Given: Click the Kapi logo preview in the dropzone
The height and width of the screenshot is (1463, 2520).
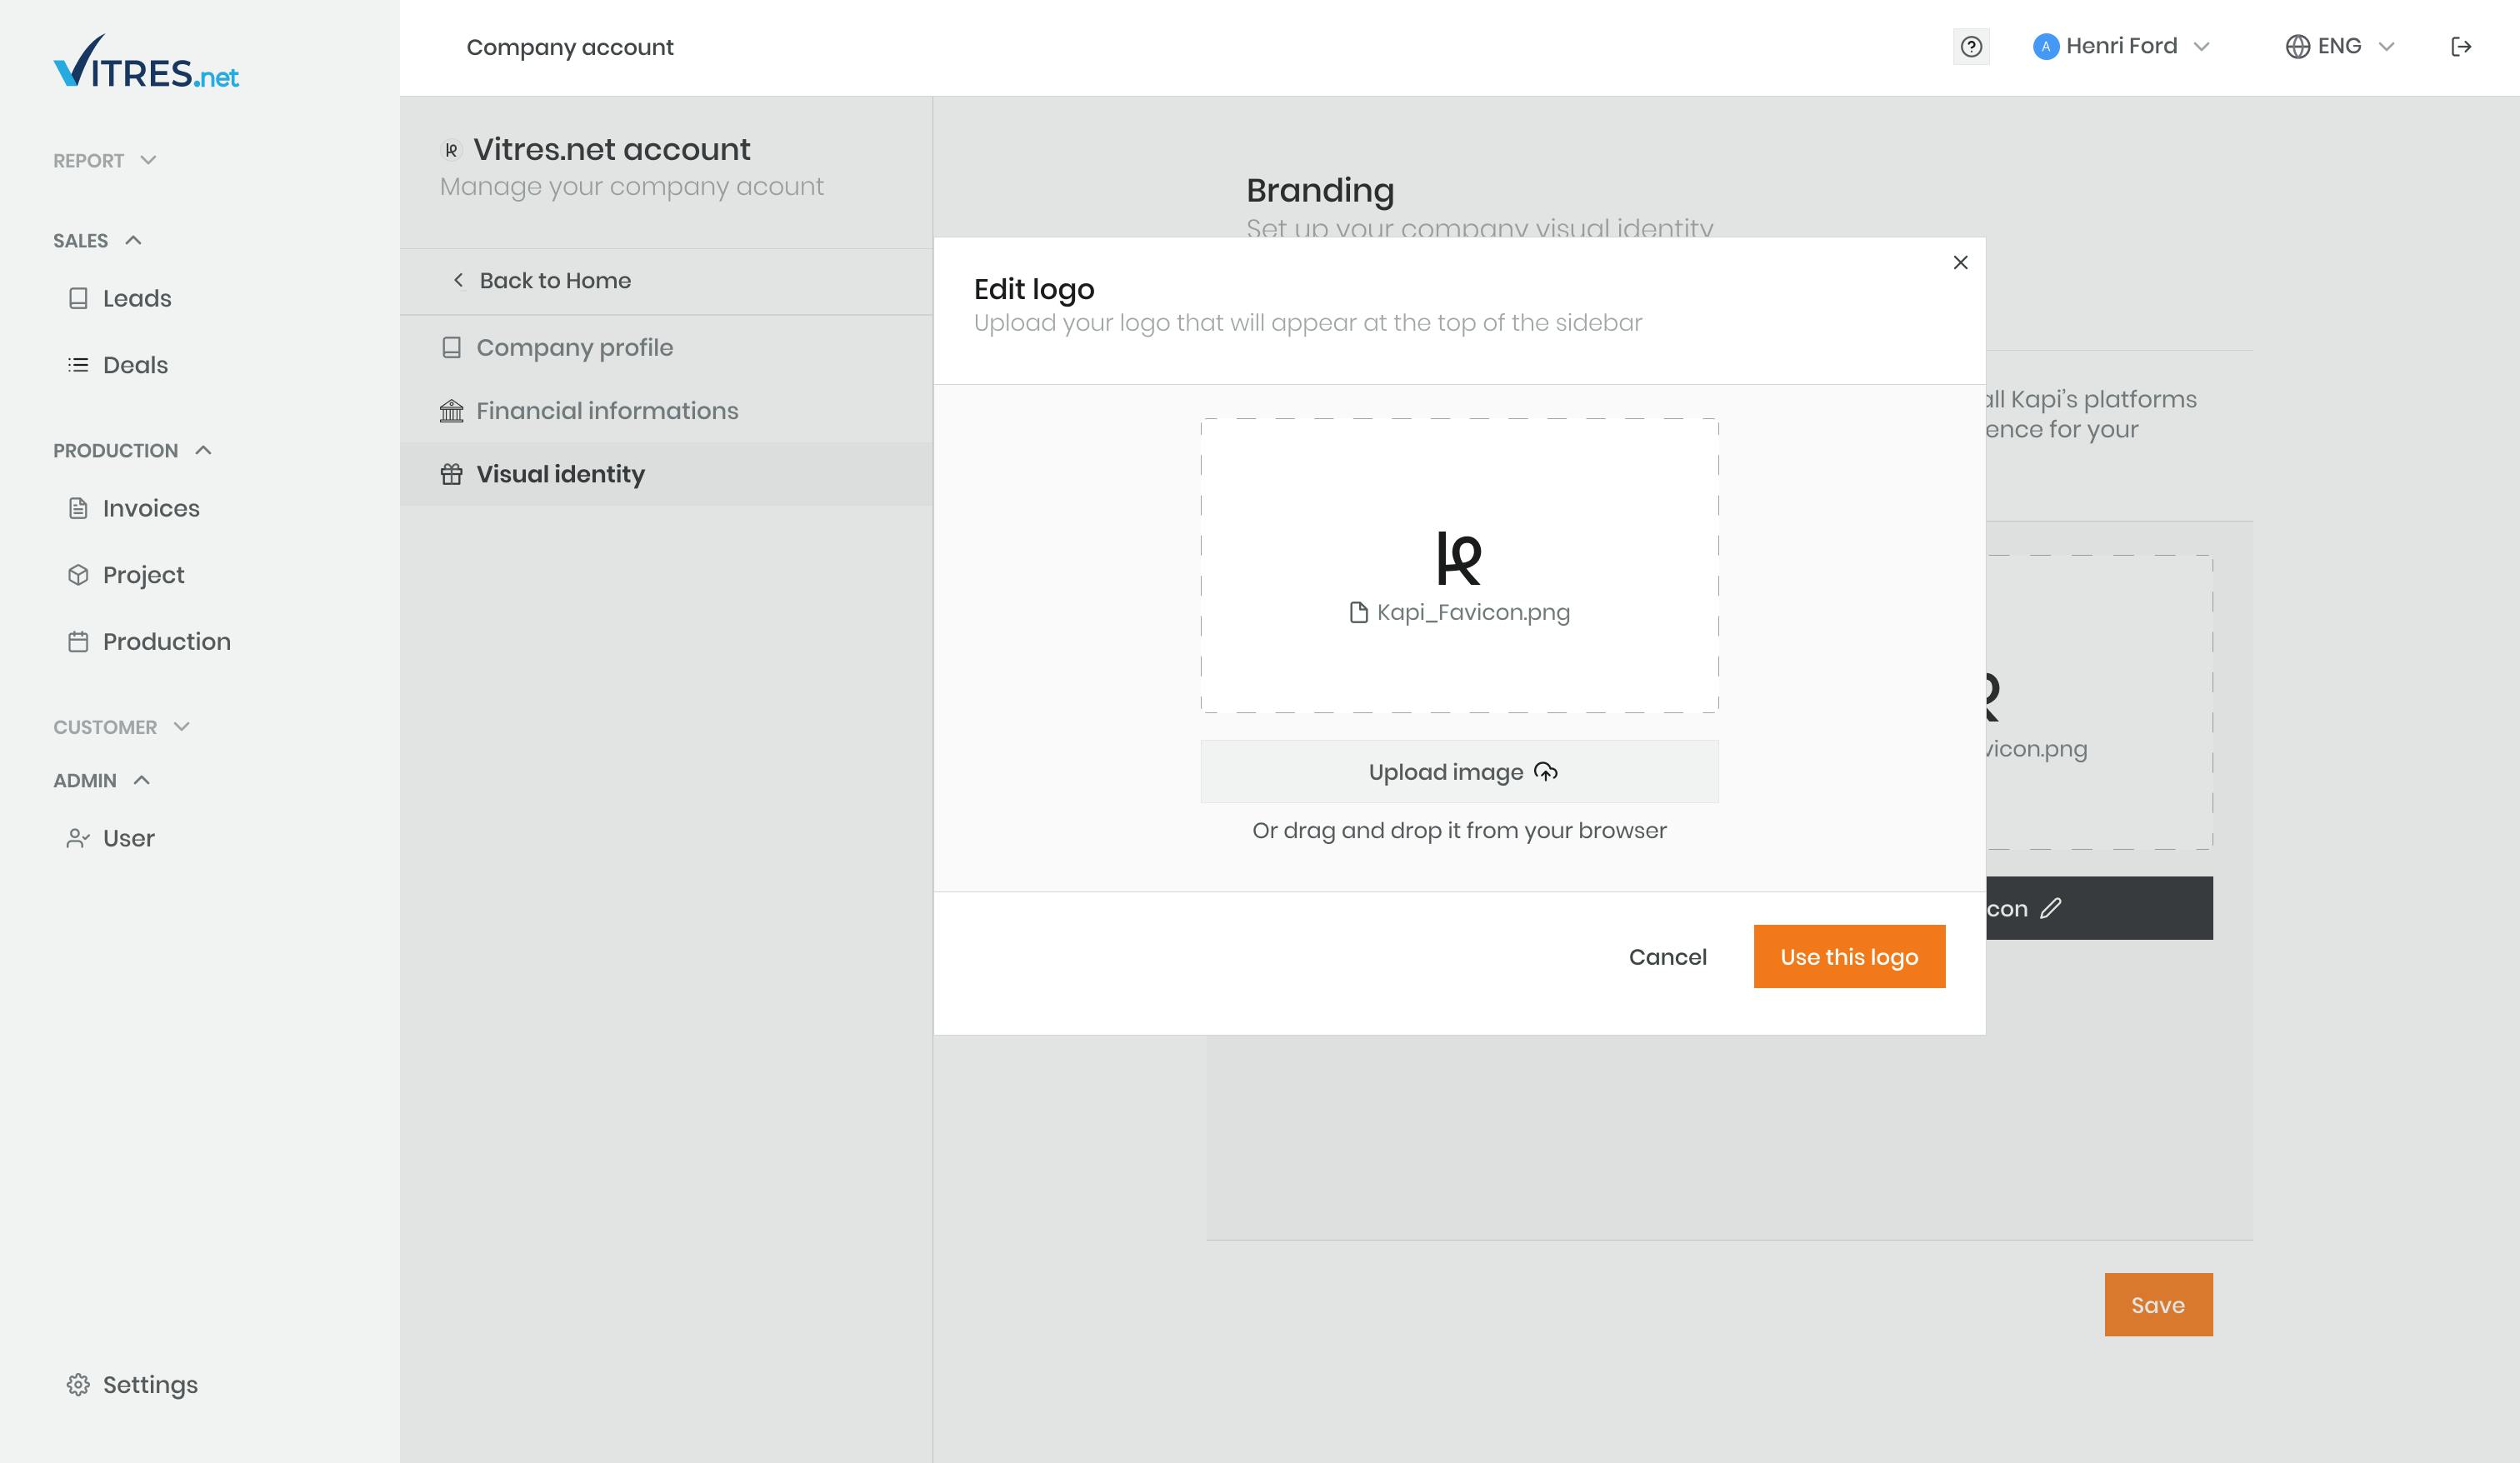Looking at the screenshot, I should point(1459,557).
